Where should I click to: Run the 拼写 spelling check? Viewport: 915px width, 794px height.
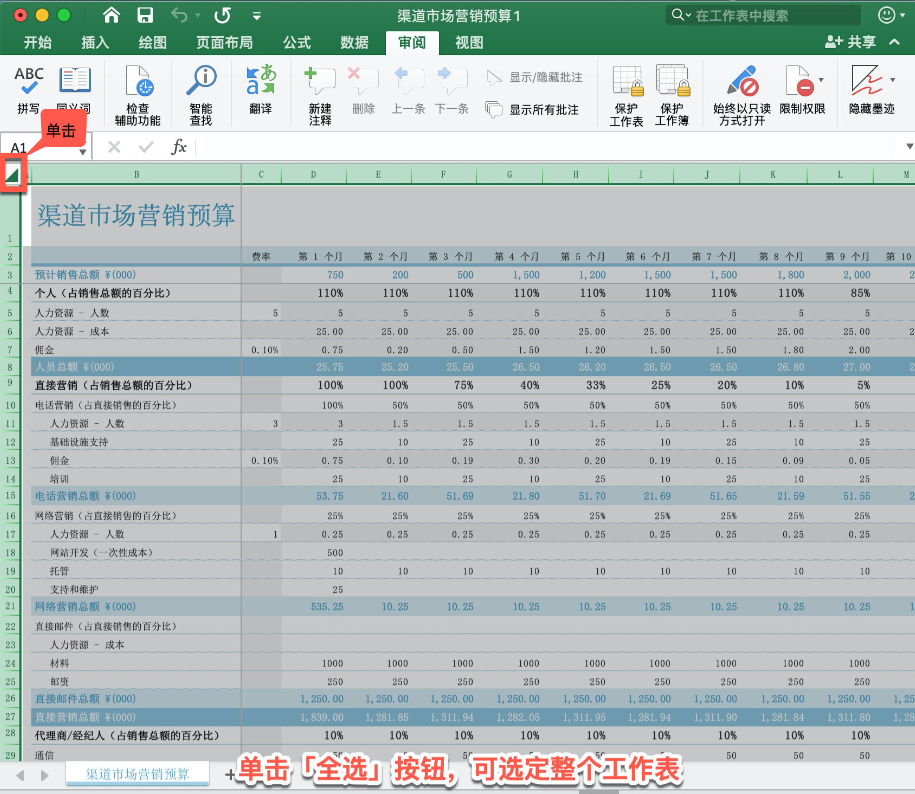click(29, 90)
